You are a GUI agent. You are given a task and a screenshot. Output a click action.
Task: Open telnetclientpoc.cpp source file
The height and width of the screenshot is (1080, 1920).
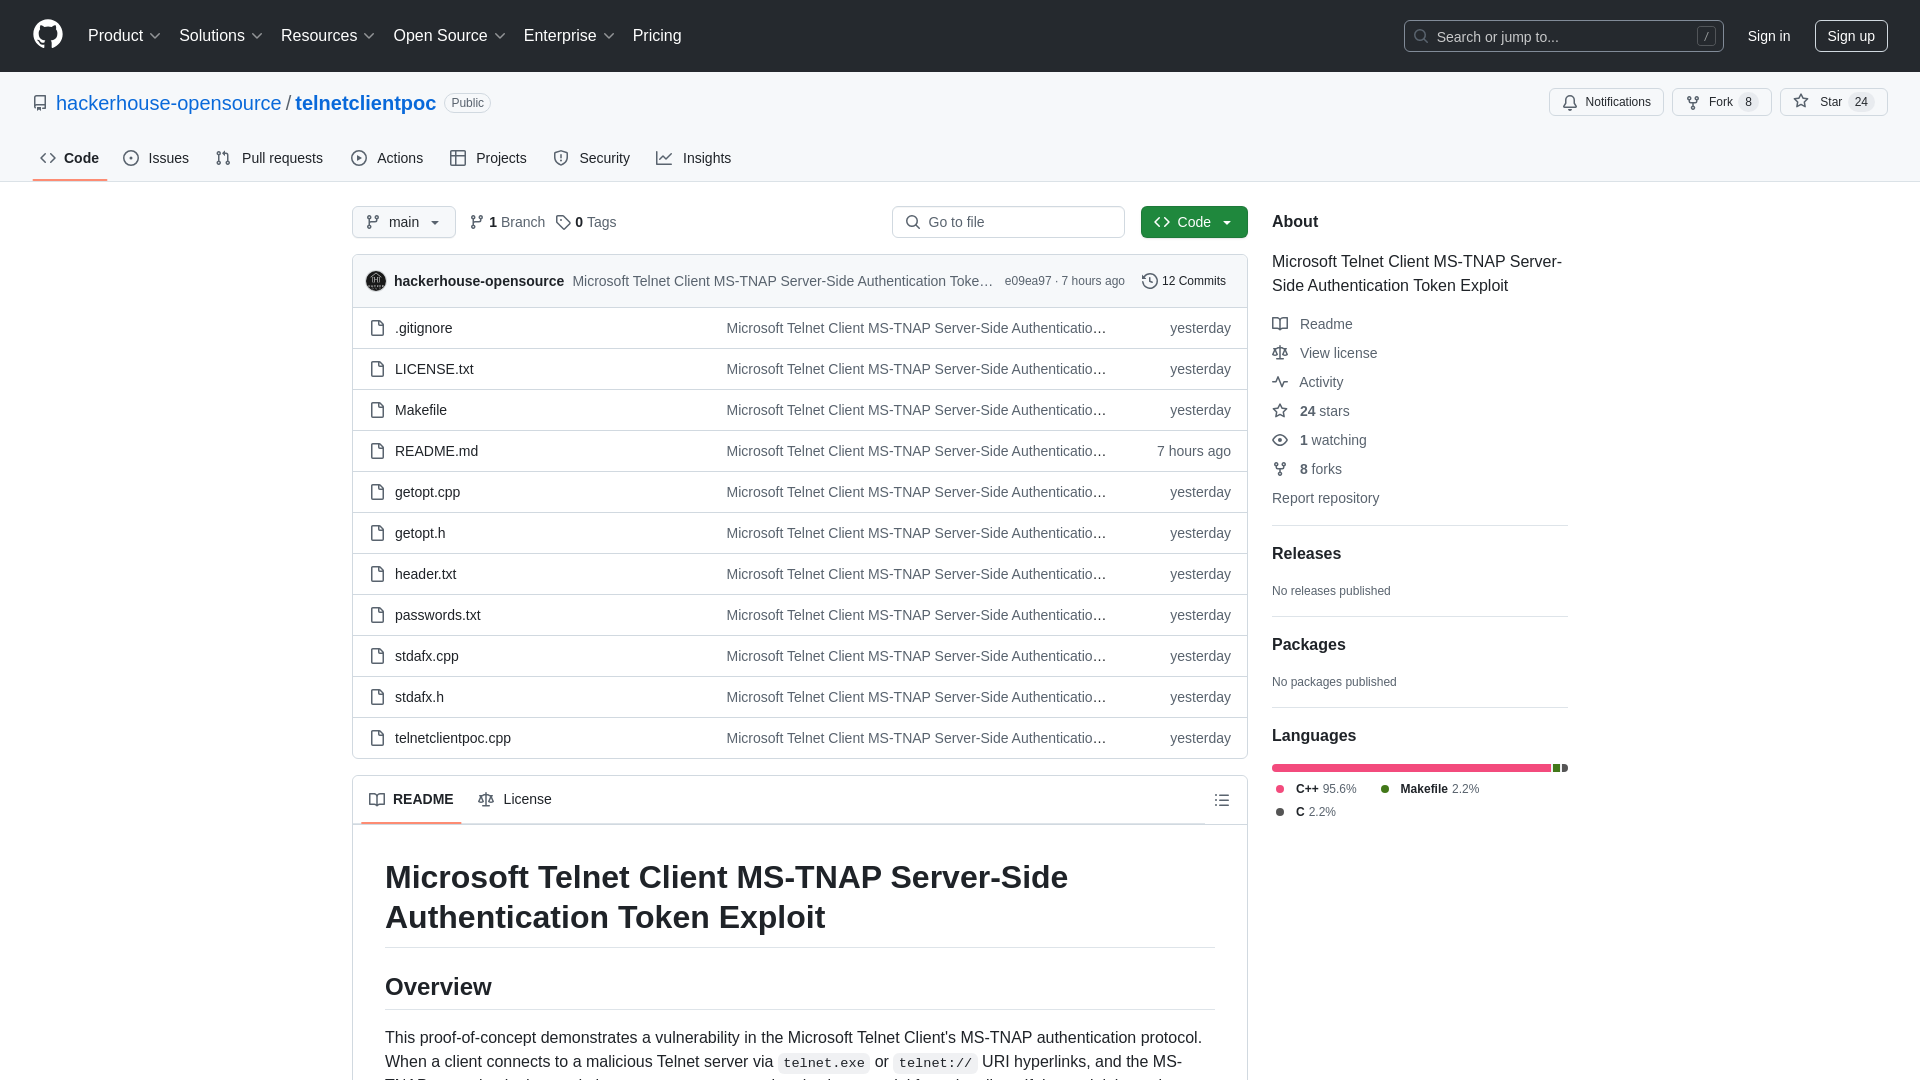click(x=452, y=738)
